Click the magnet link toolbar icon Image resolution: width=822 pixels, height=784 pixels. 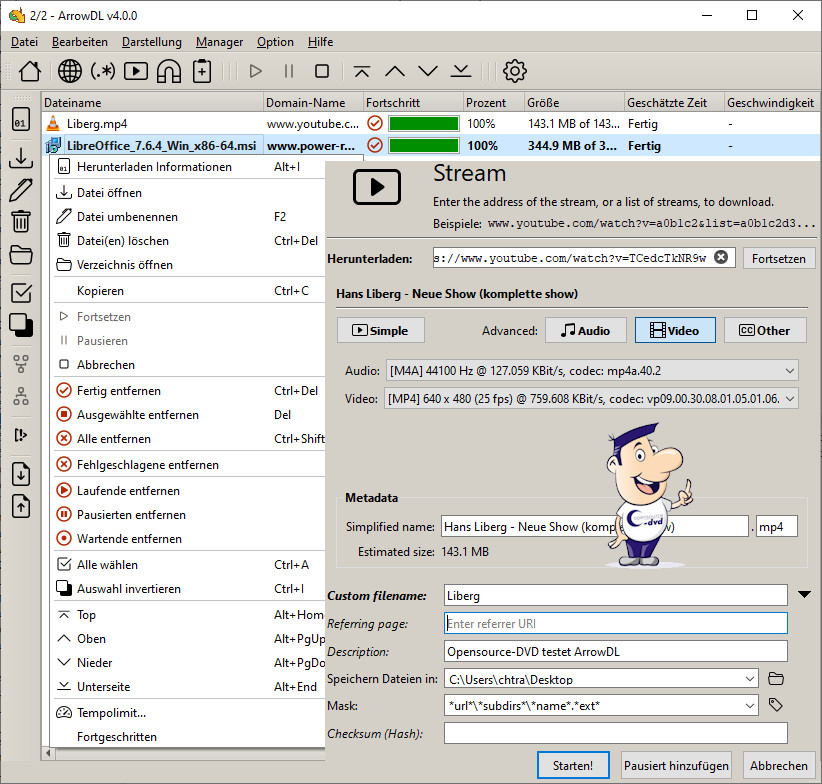tap(169, 71)
